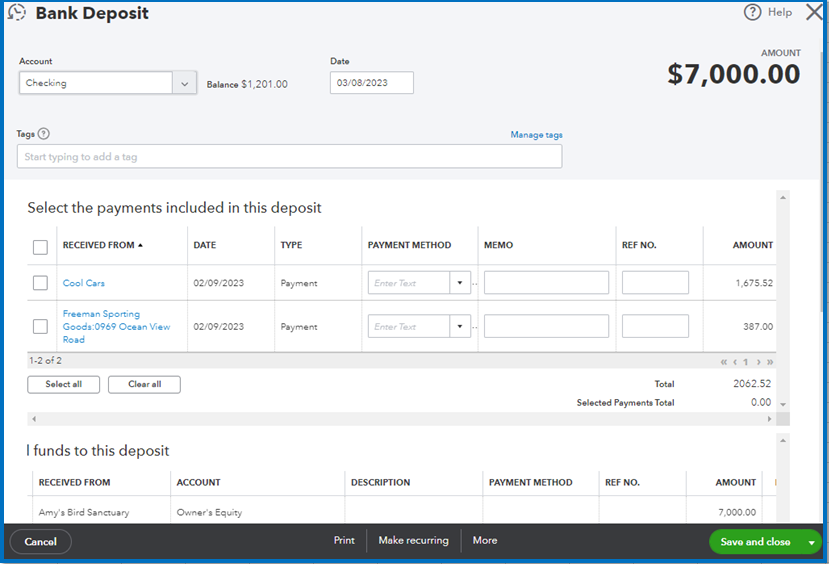Screen dimensions: 829x564
Task: Click the Help question mark icon
Action: pos(753,12)
